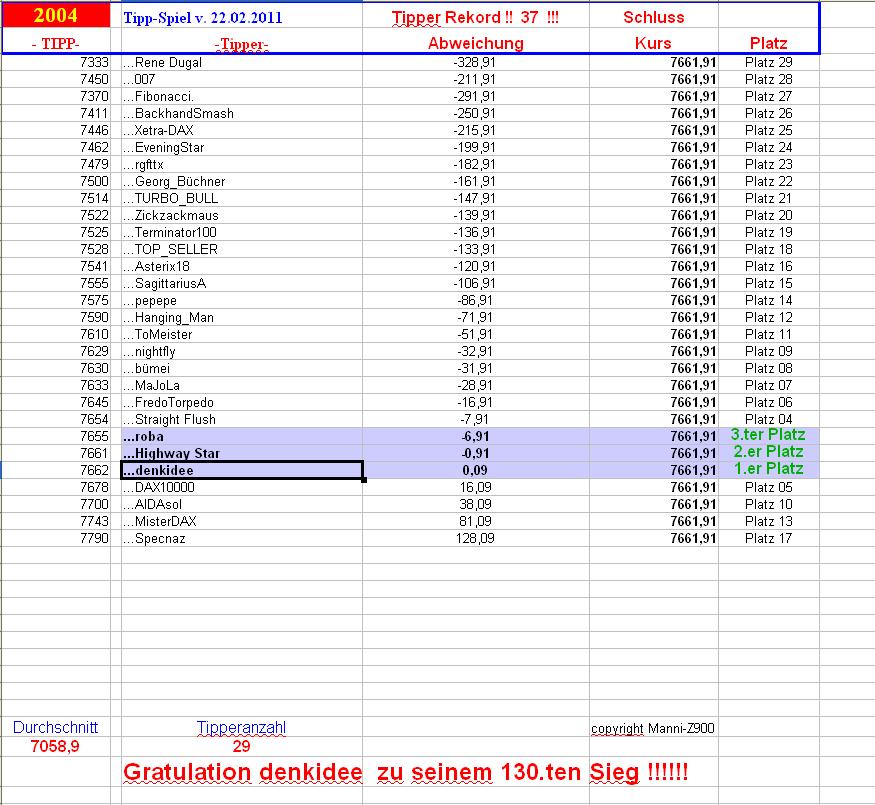The image size is (875, 805).
Task: Select the Kurs column header
Action: coord(653,43)
